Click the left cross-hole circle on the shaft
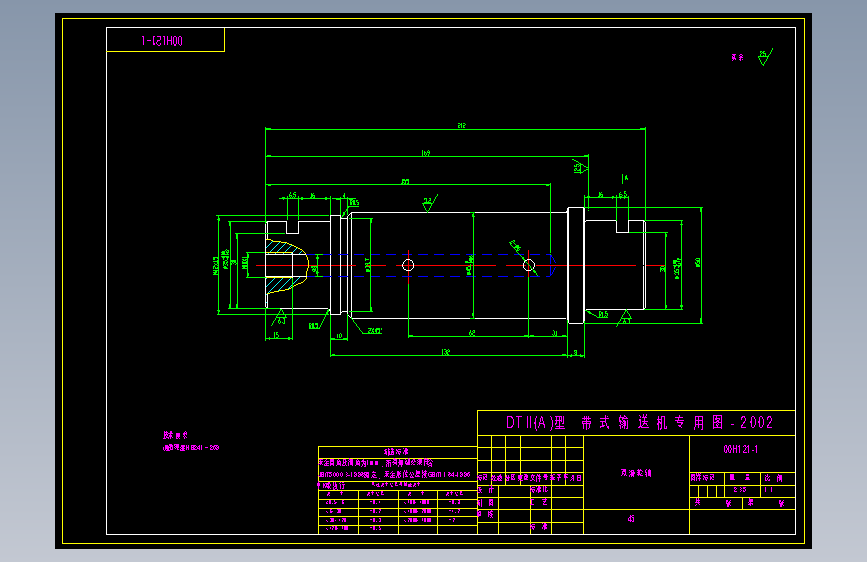This screenshot has height=562, width=867. (408, 266)
